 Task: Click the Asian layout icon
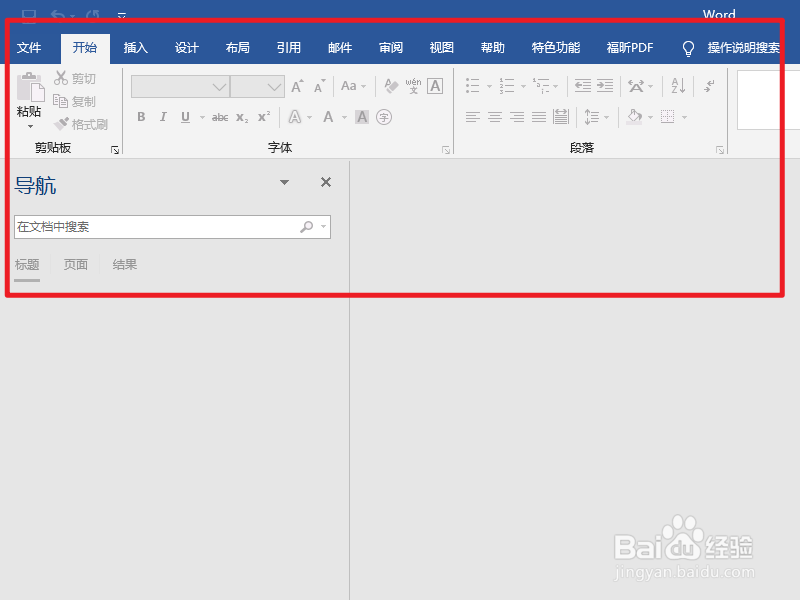tap(636, 86)
